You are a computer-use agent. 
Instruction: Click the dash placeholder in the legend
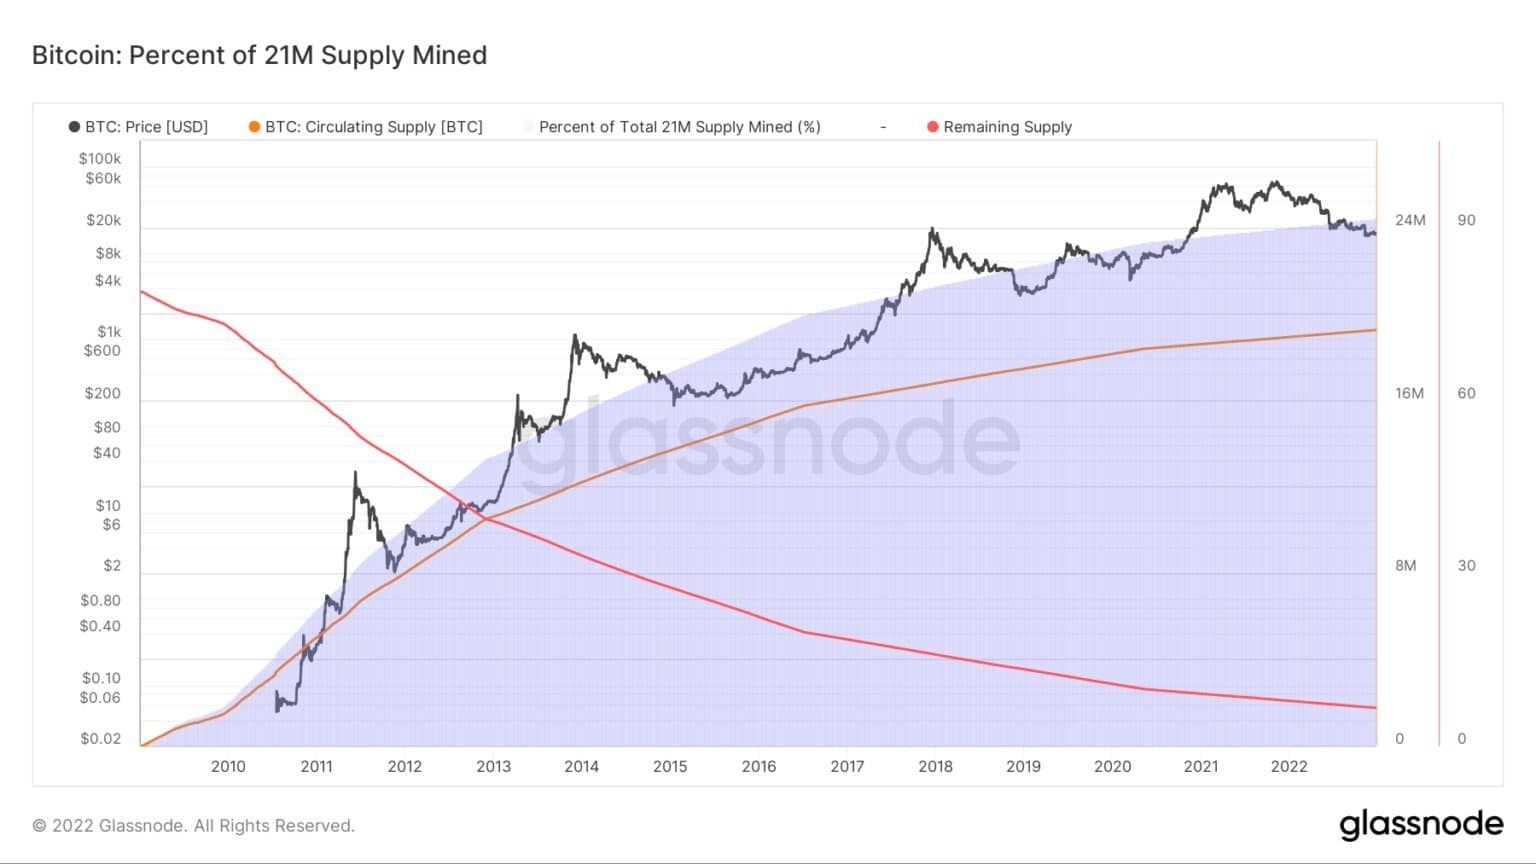(883, 127)
